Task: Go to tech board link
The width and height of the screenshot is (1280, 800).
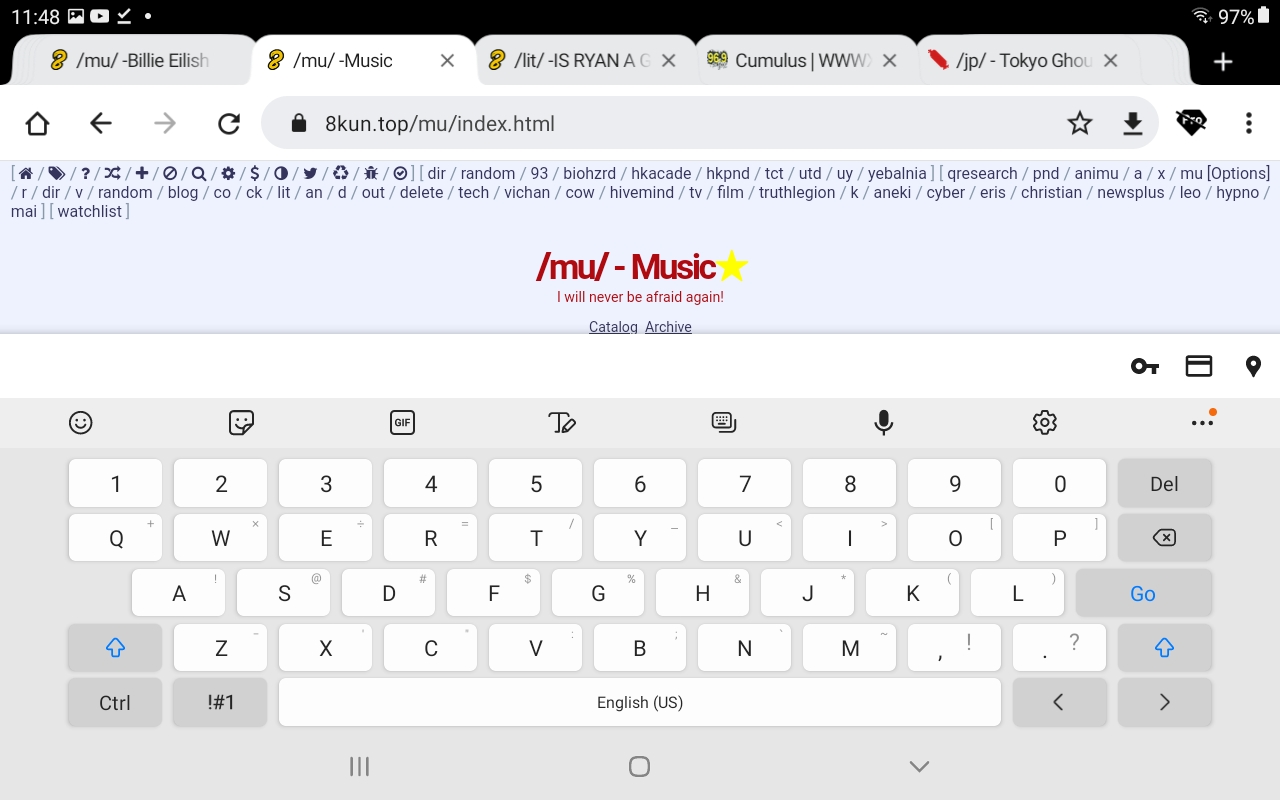Action: click(x=474, y=192)
